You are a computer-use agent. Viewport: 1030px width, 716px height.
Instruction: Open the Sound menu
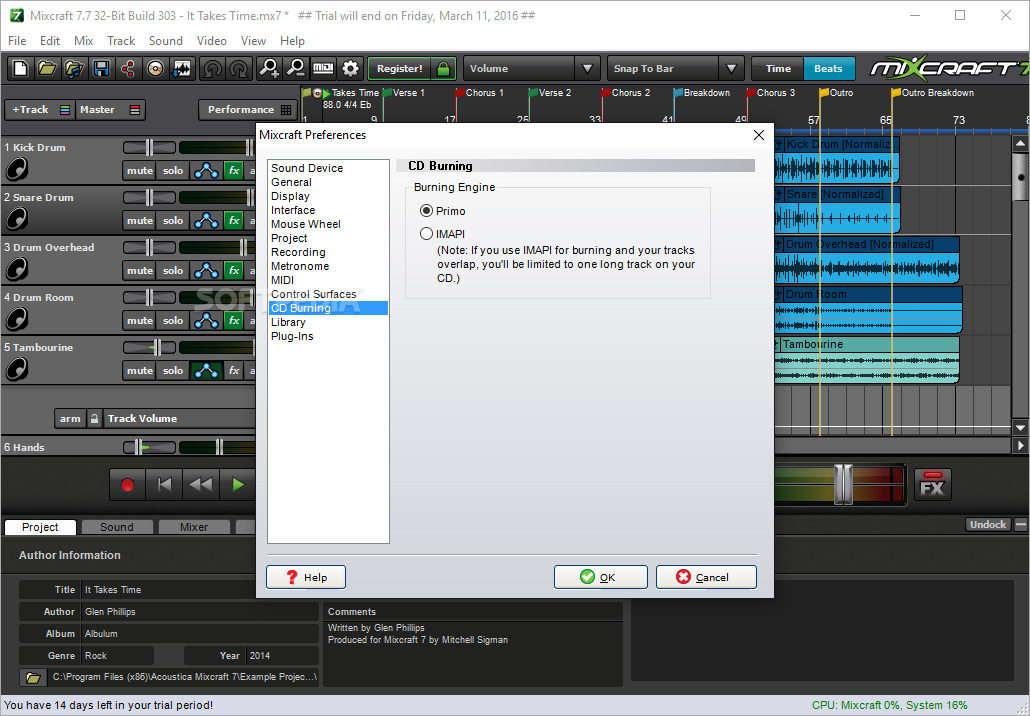point(166,41)
